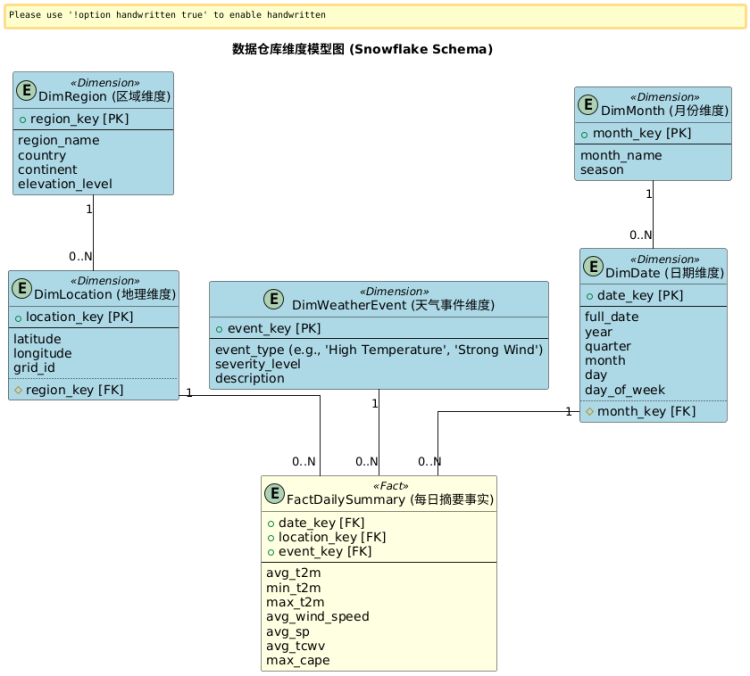Click the circle marker beside date_key [PK]

point(589,296)
